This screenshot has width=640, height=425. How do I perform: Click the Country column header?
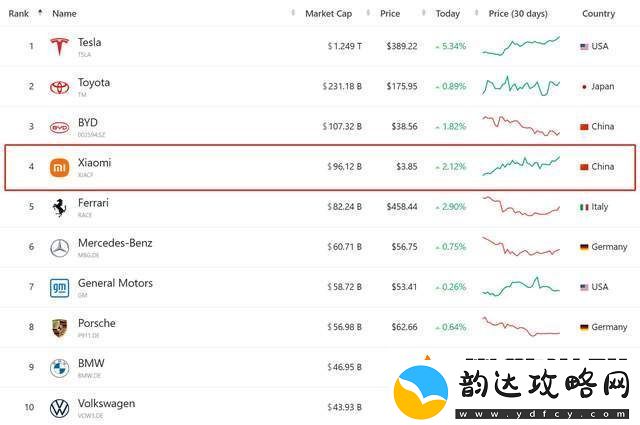tap(598, 13)
